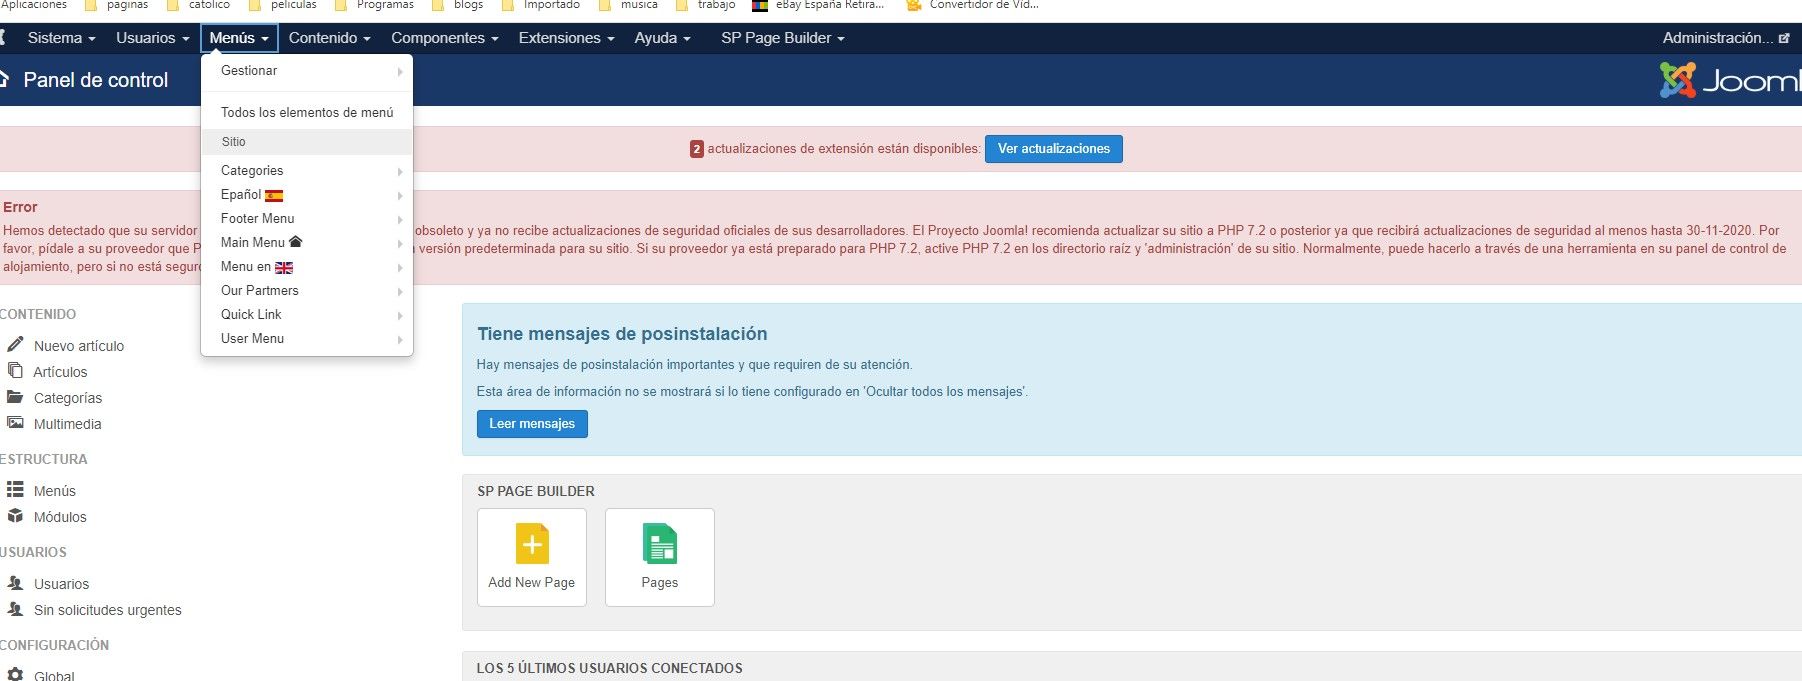Open Global configuration link
This screenshot has width=1802, height=681.
[54, 676]
